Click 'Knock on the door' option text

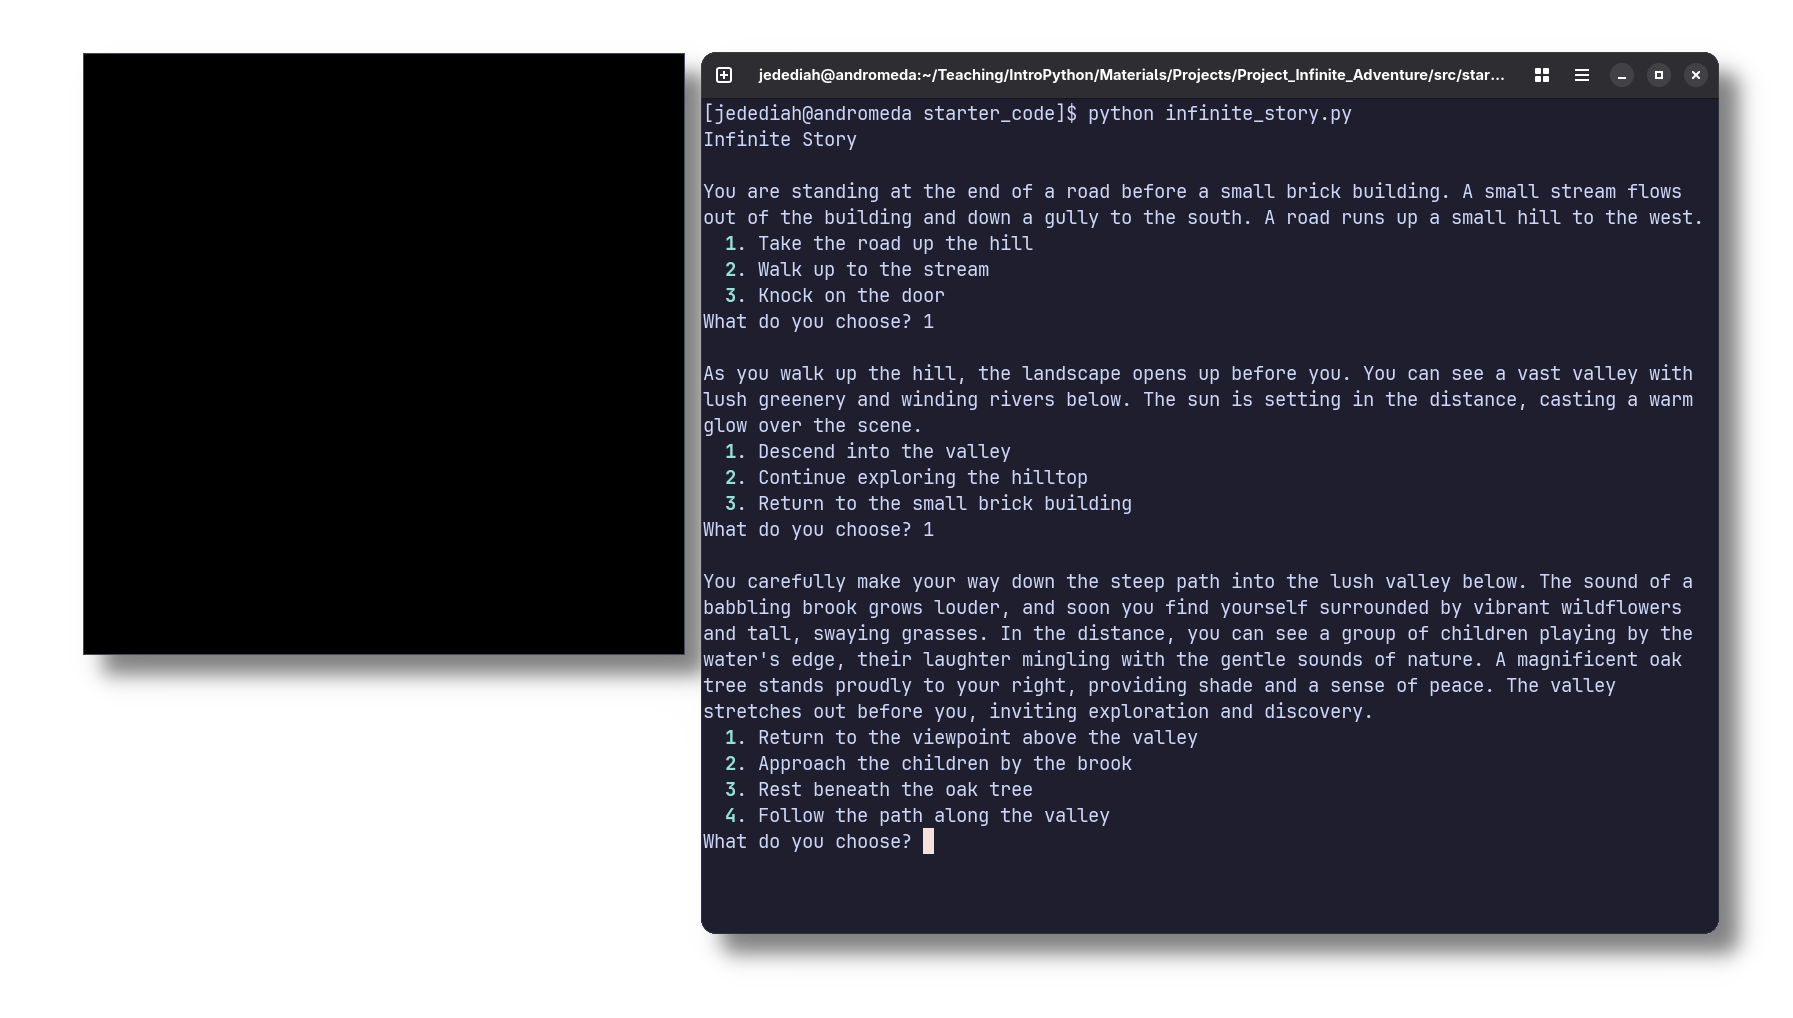(x=851, y=296)
